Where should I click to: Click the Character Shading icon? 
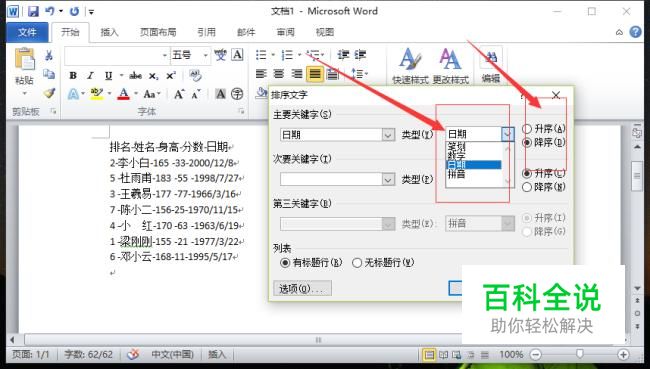pos(220,94)
